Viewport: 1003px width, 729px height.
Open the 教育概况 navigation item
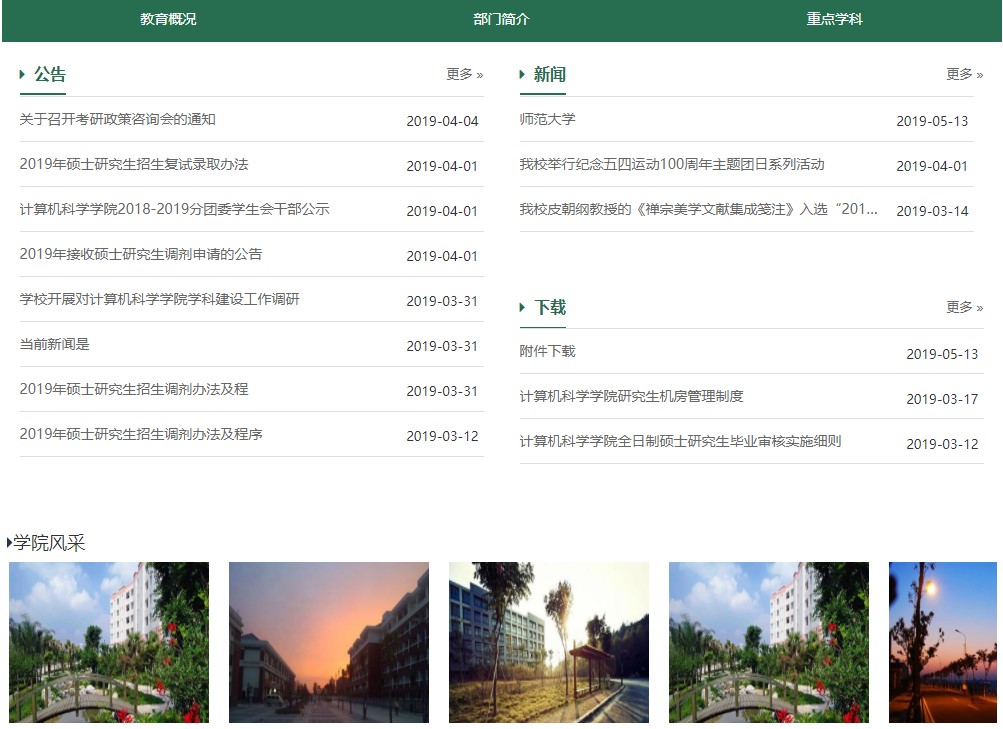coord(168,19)
